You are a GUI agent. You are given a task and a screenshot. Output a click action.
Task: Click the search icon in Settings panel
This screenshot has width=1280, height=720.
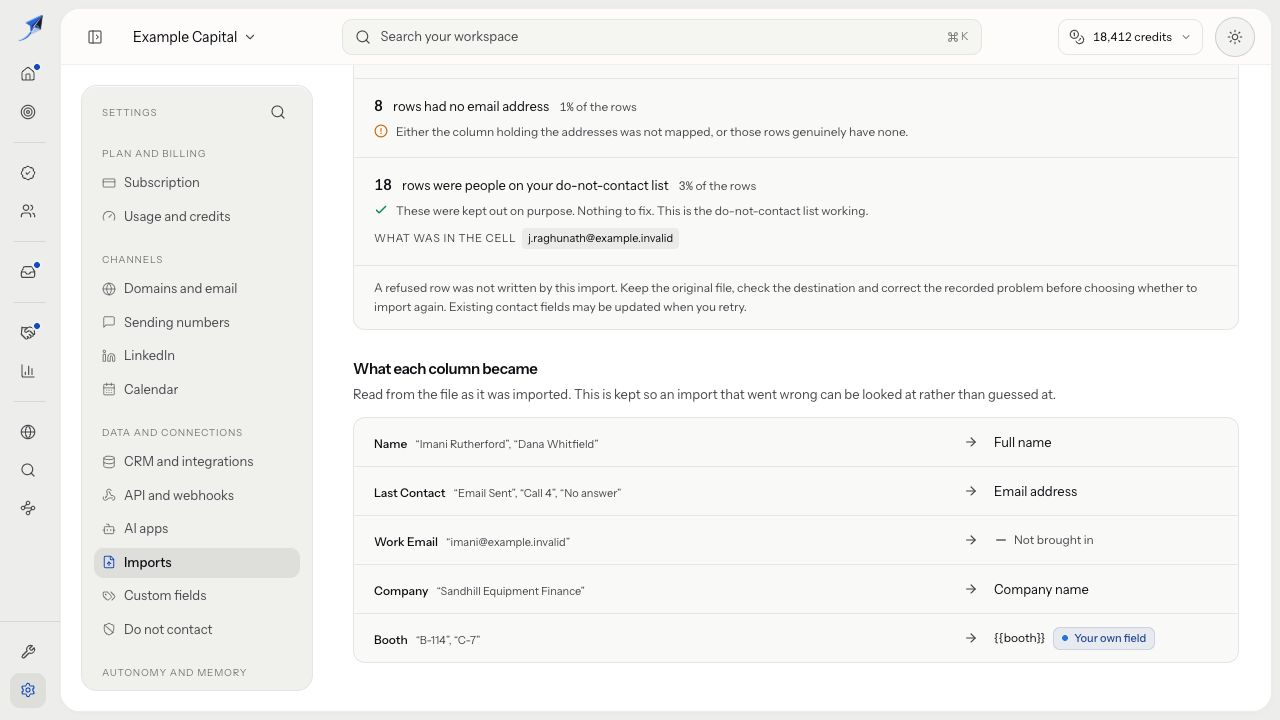pyautogui.click(x=278, y=112)
